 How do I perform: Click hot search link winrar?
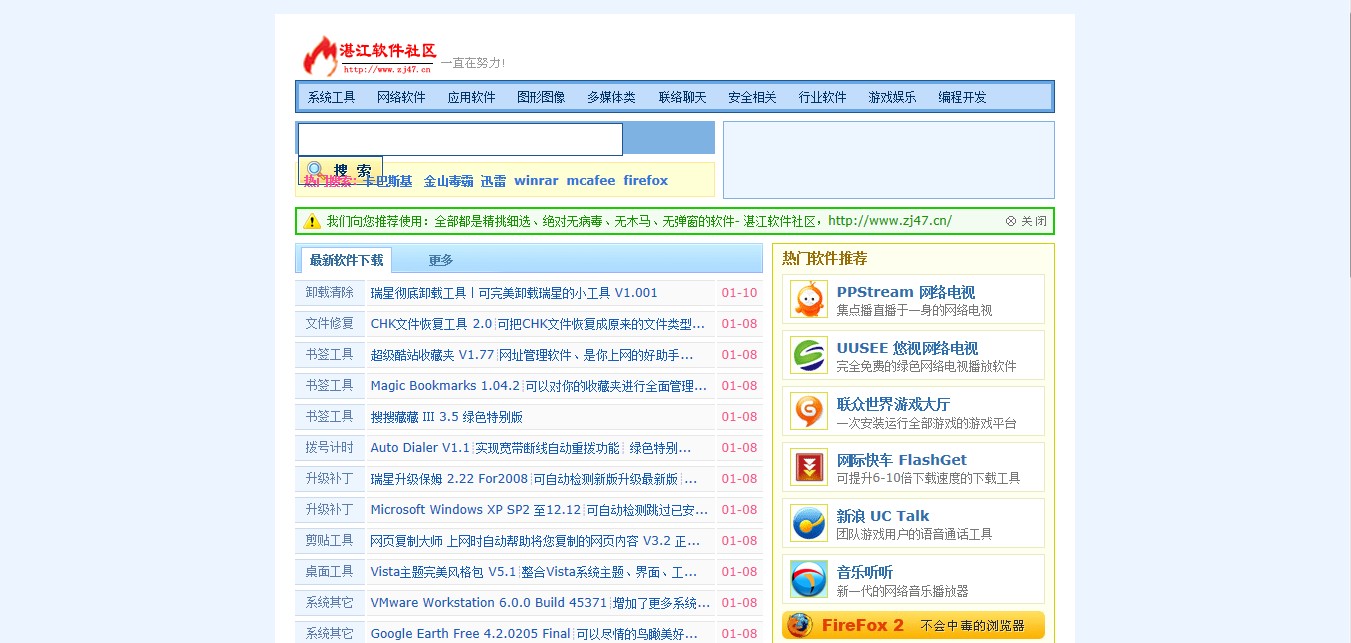pyautogui.click(x=536, y=181)
